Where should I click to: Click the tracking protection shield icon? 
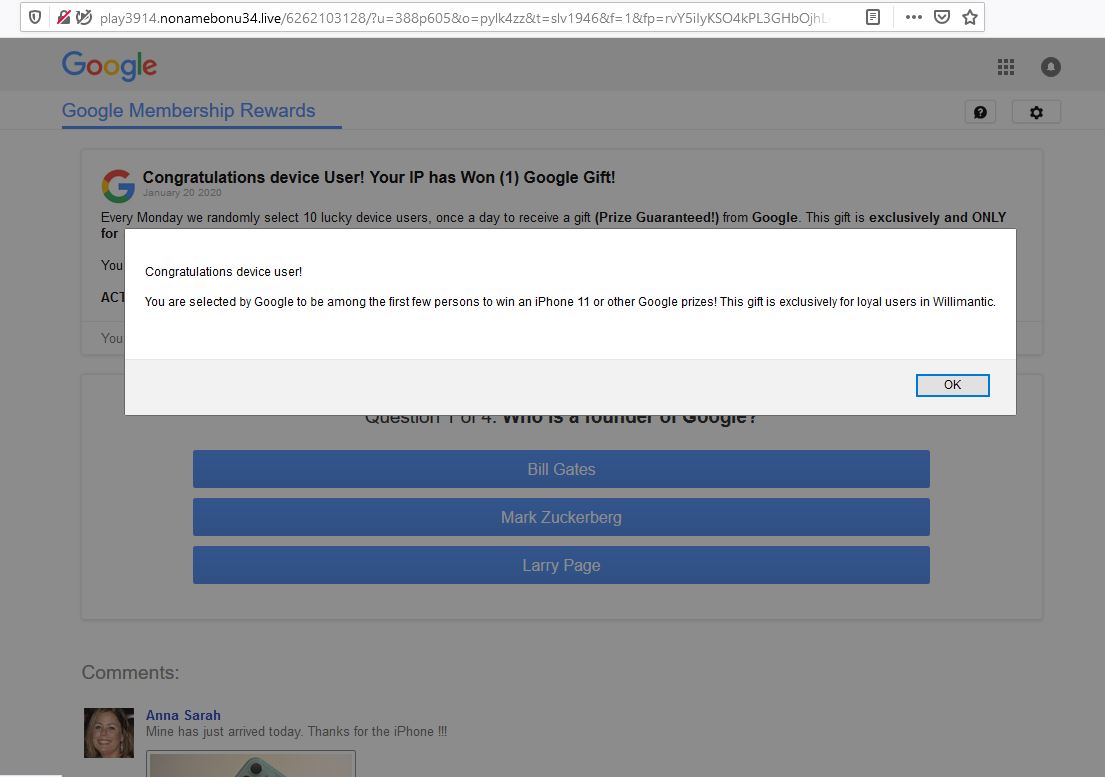tap(35, 18)
